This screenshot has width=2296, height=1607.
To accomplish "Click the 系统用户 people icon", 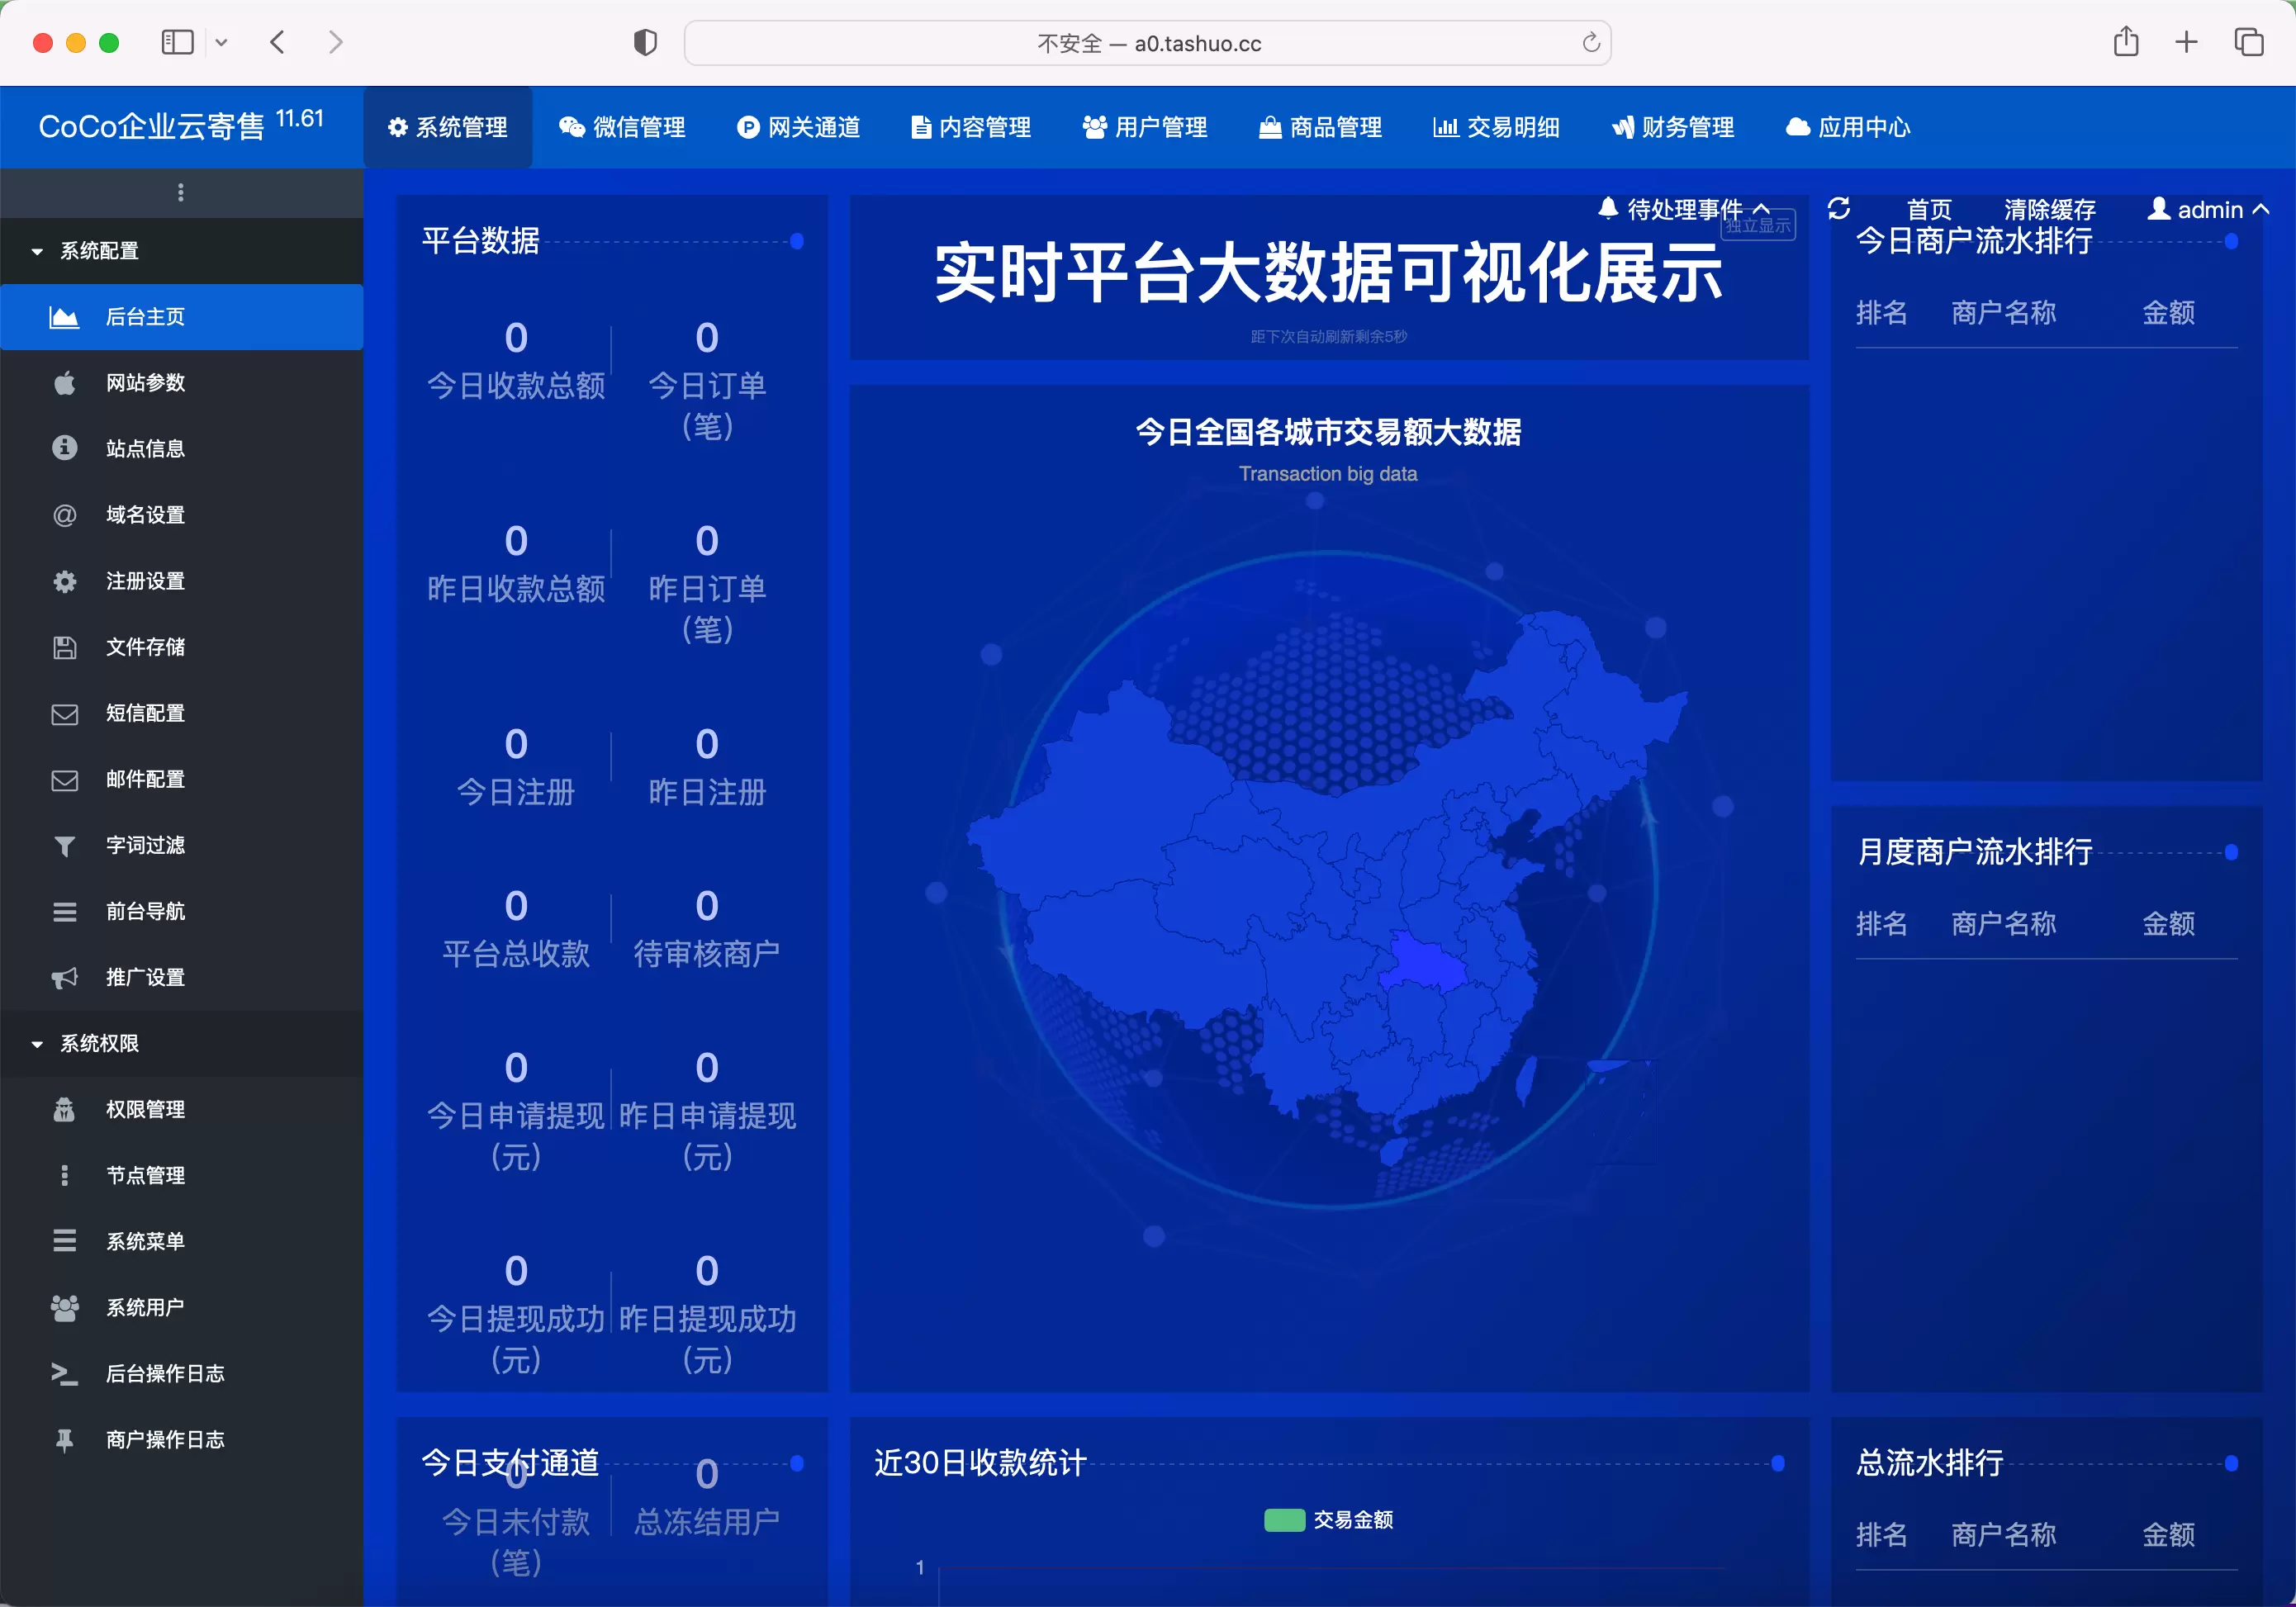I will click(64, 1307).
